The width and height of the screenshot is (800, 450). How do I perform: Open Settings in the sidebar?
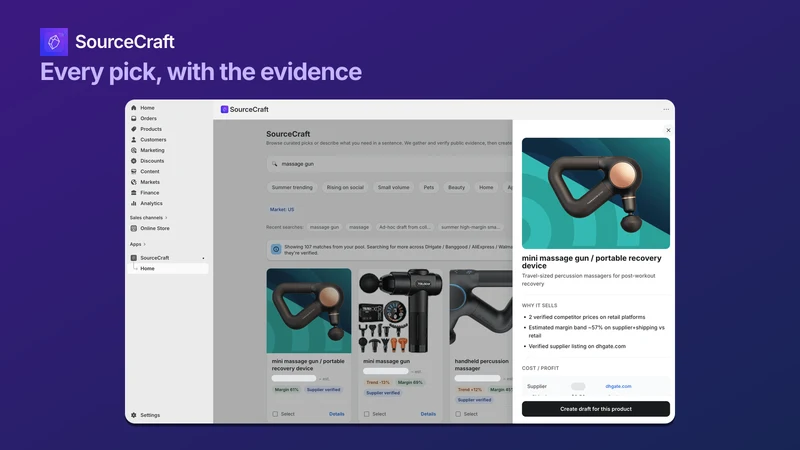coord(150,415)
